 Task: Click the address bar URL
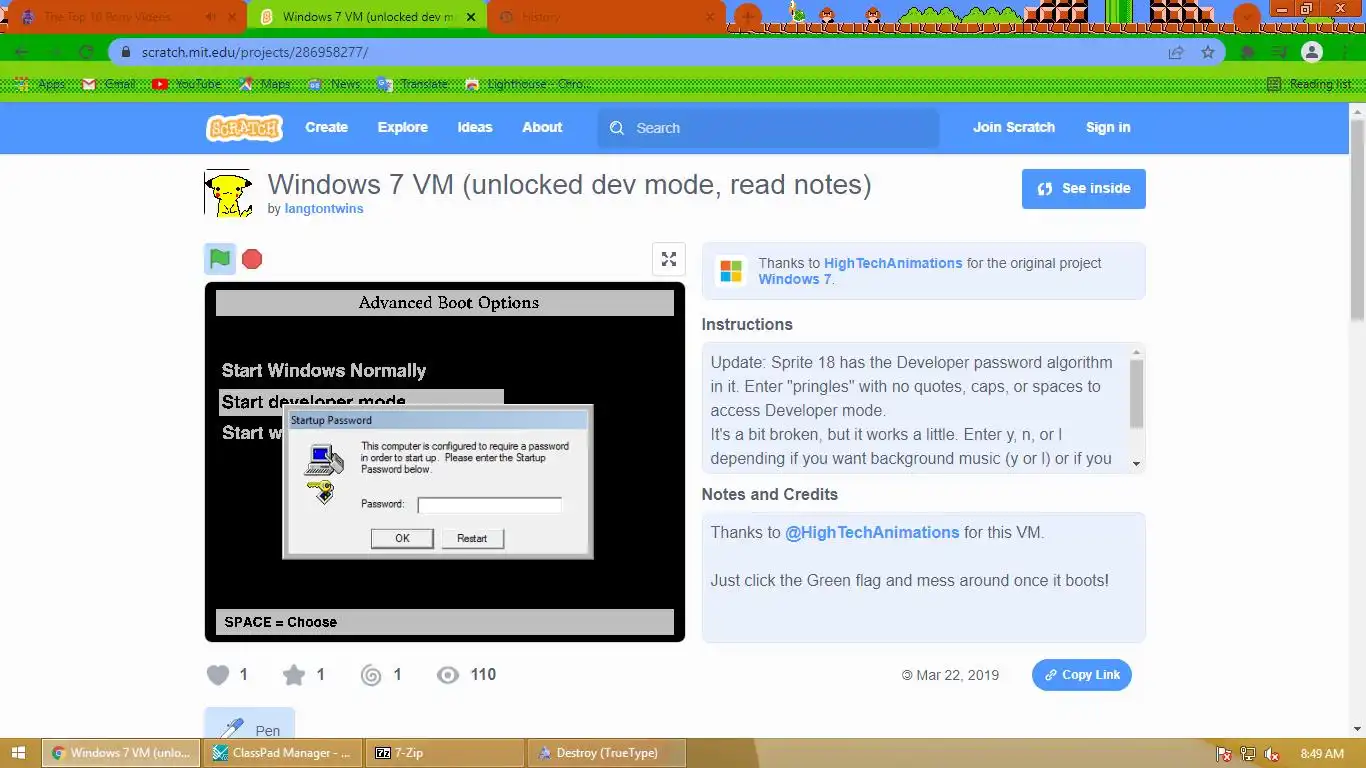[x=255, y=52]
